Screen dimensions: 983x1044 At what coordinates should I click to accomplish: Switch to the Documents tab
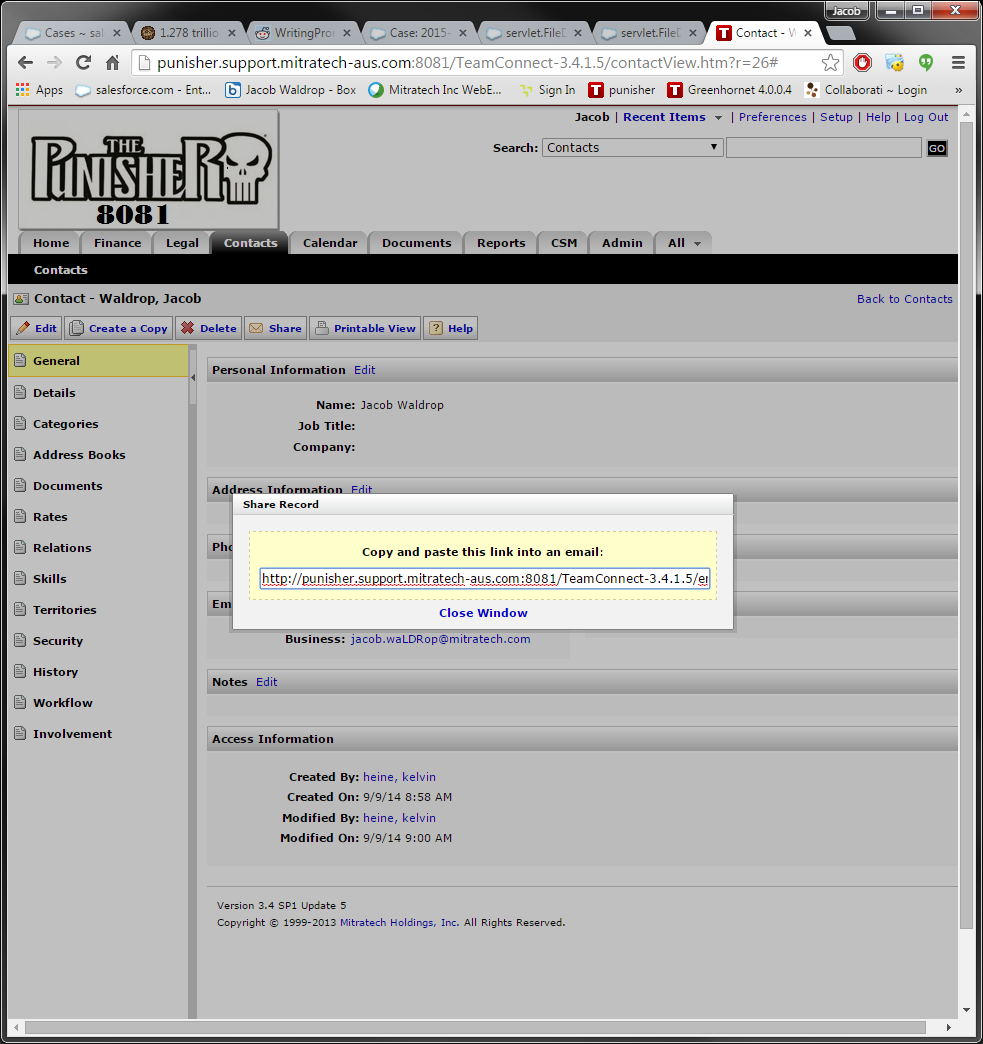(416, 243)
